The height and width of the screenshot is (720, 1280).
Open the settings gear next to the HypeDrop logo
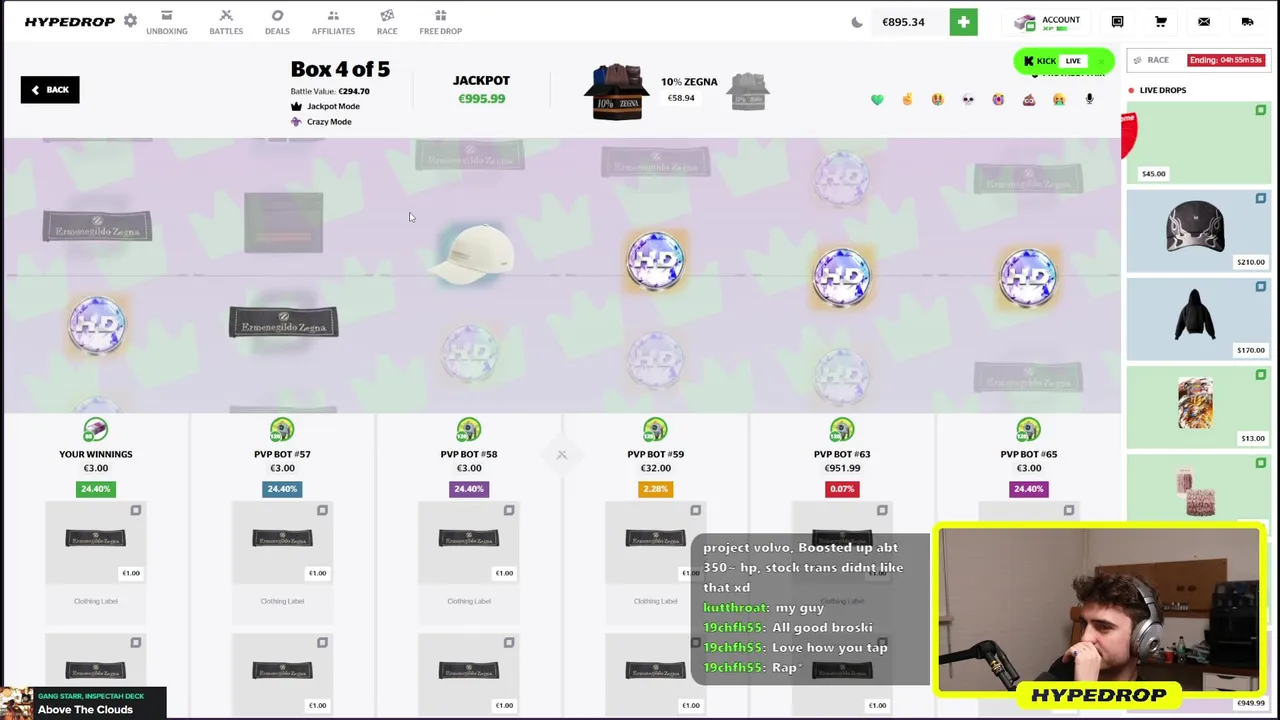click(x=130, y=21)
